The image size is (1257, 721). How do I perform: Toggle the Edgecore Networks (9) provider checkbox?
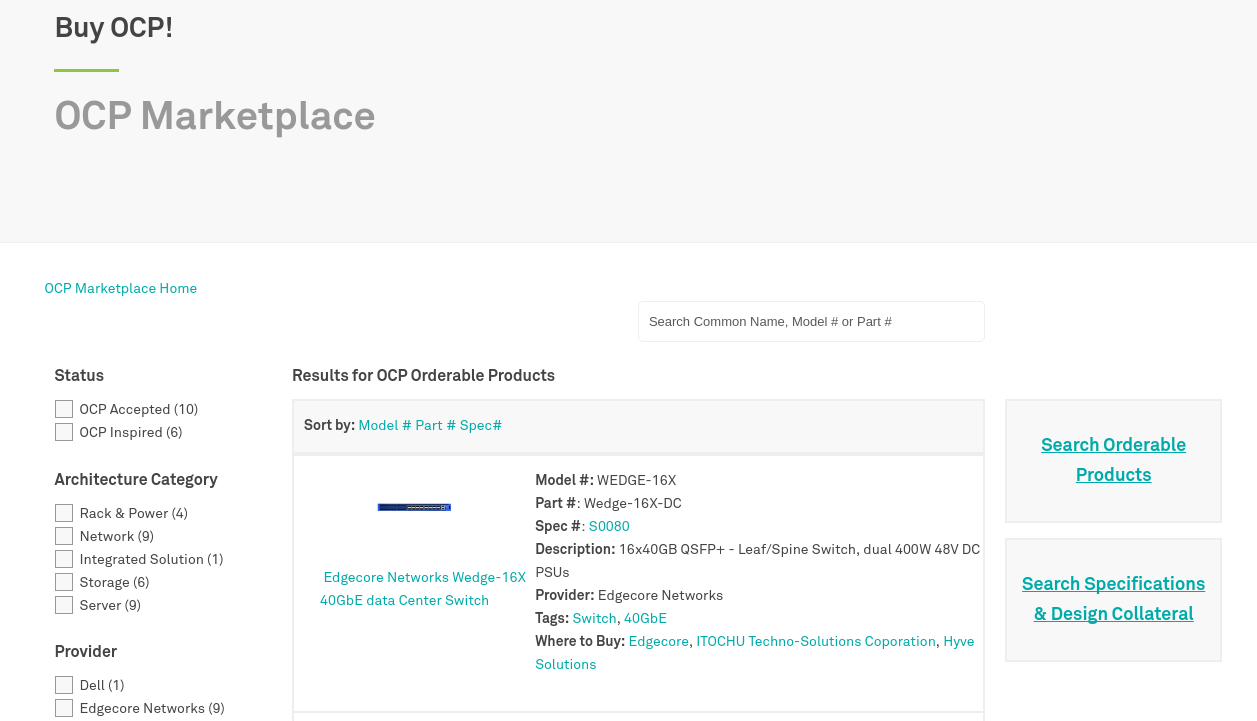click(x=64, y=708)
